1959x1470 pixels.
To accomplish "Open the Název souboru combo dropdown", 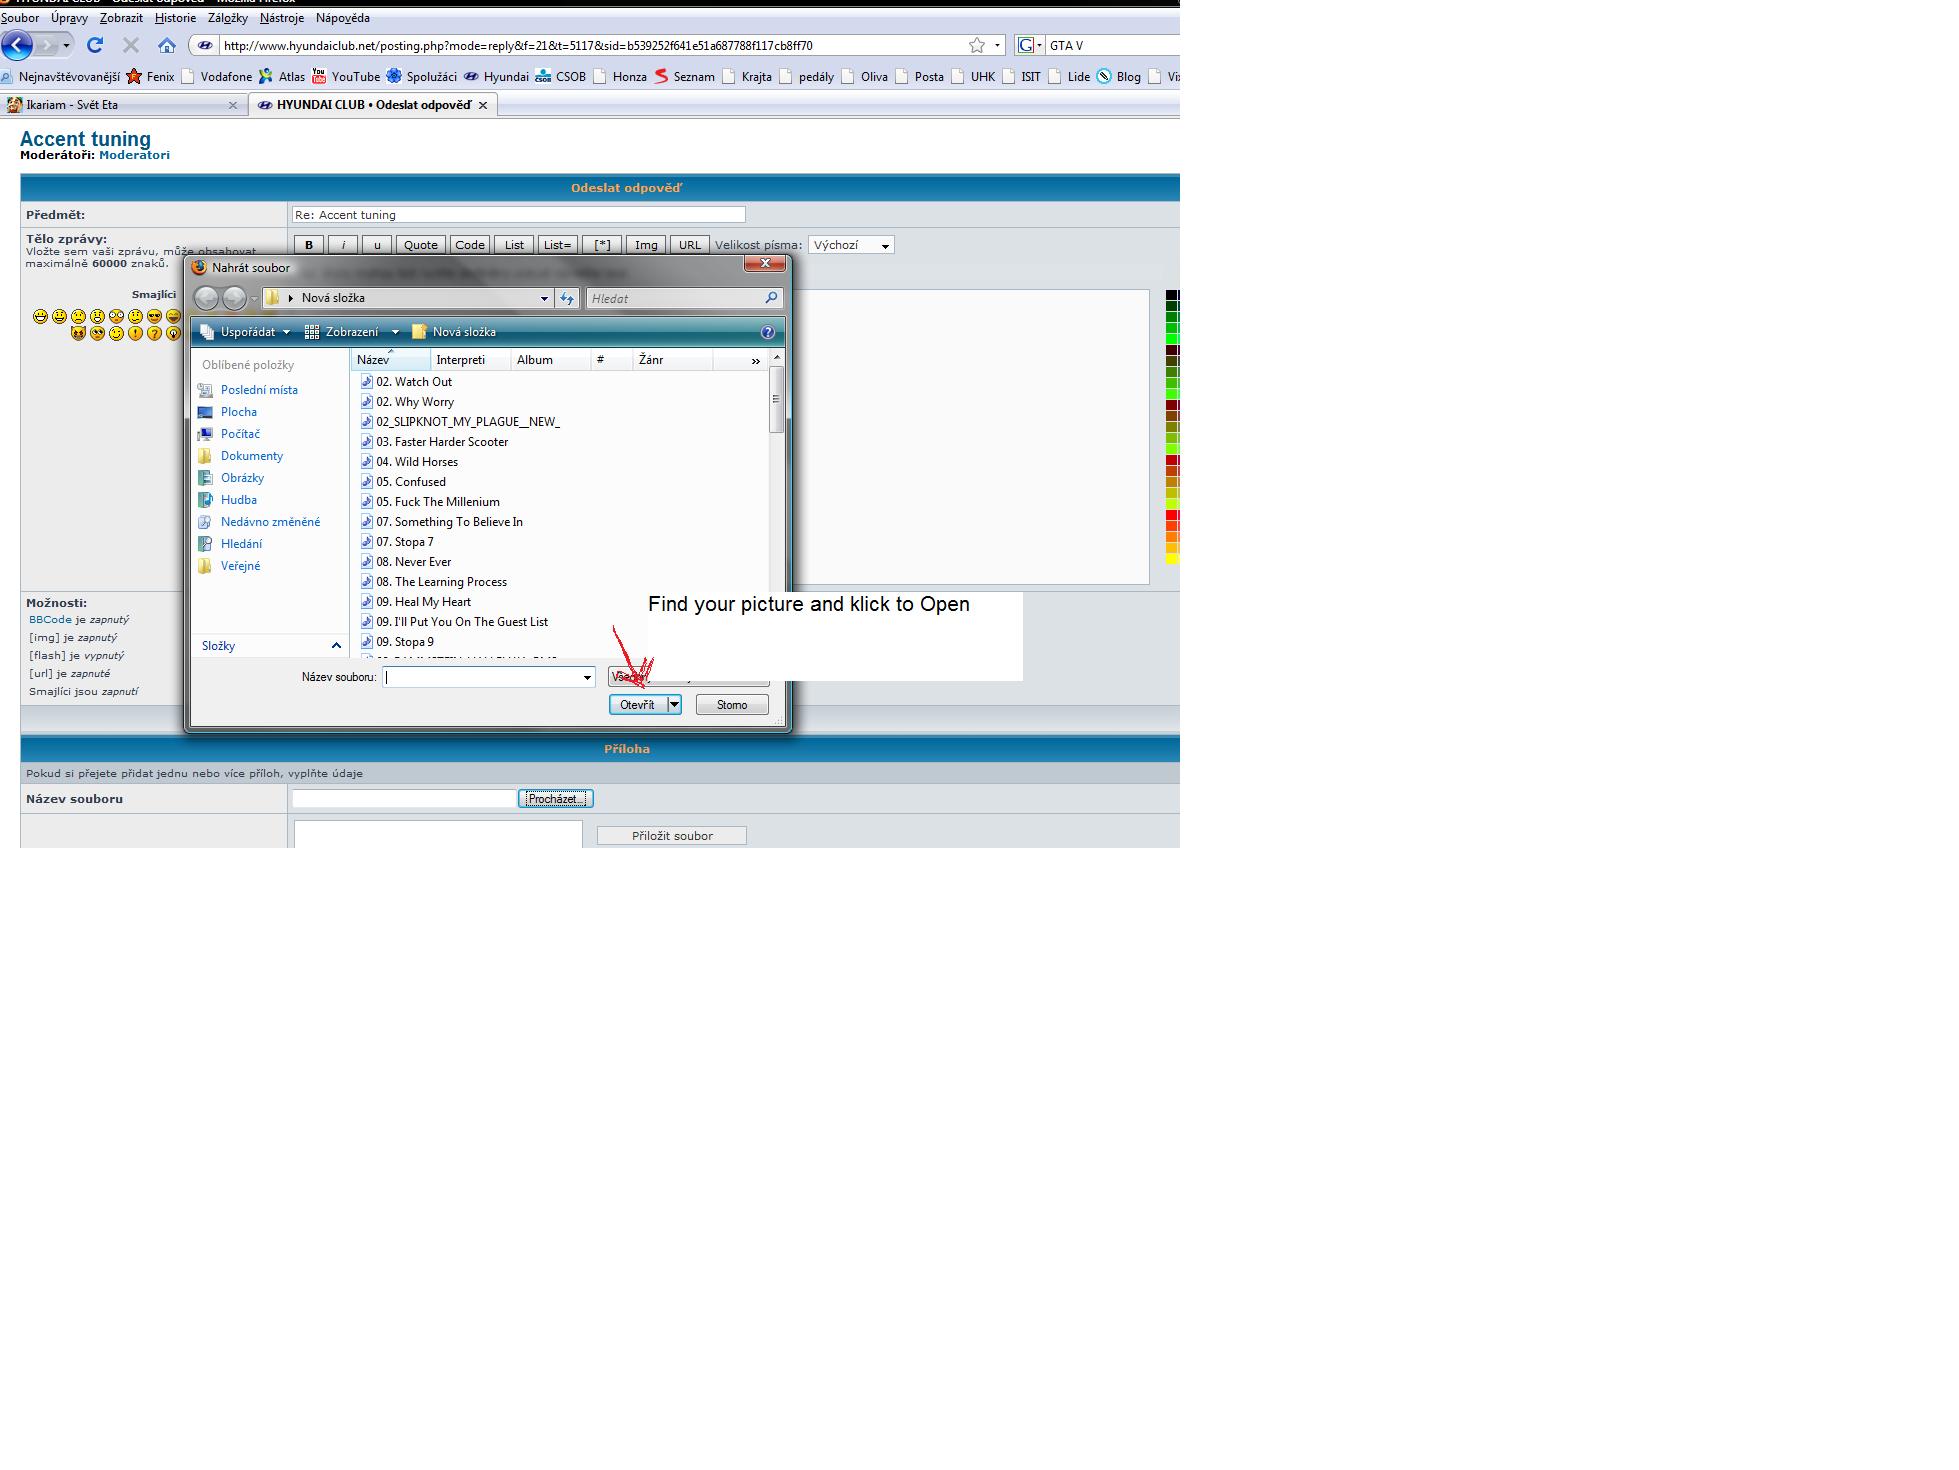I will 587,677.
